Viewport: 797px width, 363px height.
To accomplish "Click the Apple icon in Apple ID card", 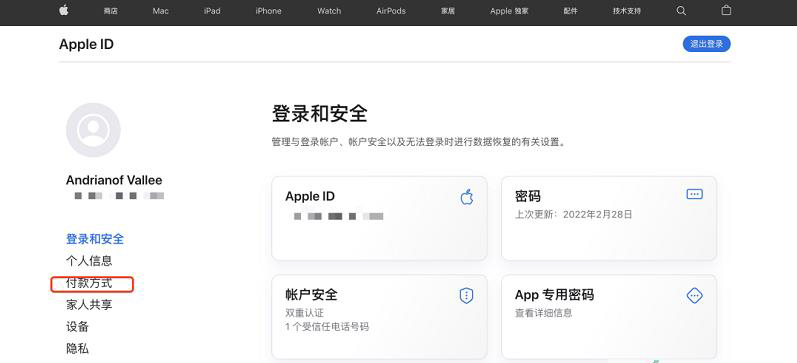I will pyautogui.click(x=467, y=196).
